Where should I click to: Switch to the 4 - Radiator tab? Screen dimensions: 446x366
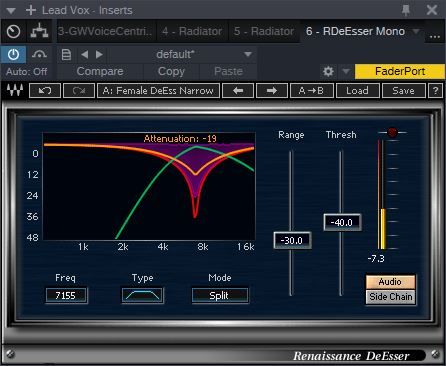(x=192, y=31)
